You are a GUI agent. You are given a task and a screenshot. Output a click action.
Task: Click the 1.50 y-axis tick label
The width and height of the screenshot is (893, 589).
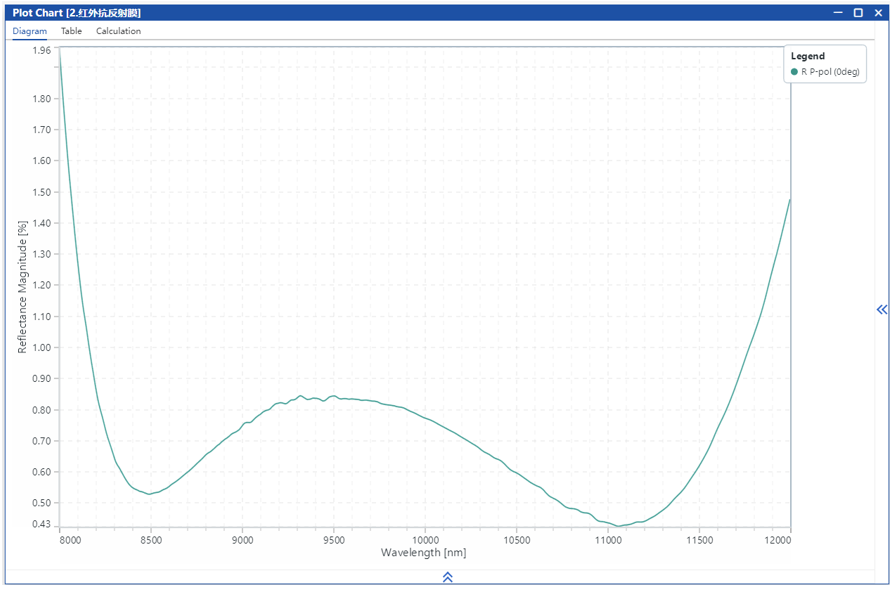pyautogui.click(x=42, y=192)
